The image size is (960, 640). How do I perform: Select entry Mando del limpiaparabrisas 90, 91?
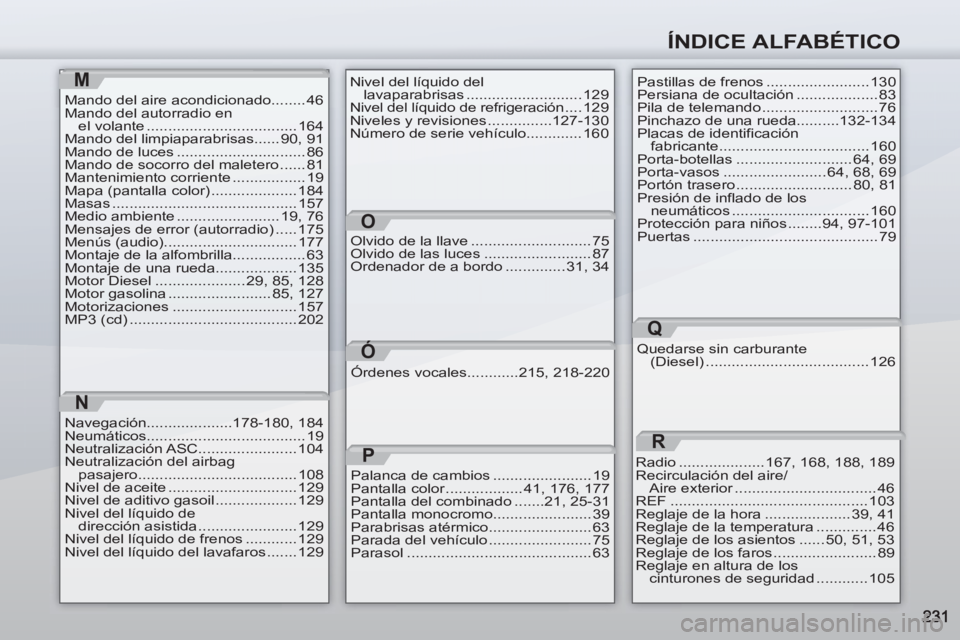pos(194,139)
